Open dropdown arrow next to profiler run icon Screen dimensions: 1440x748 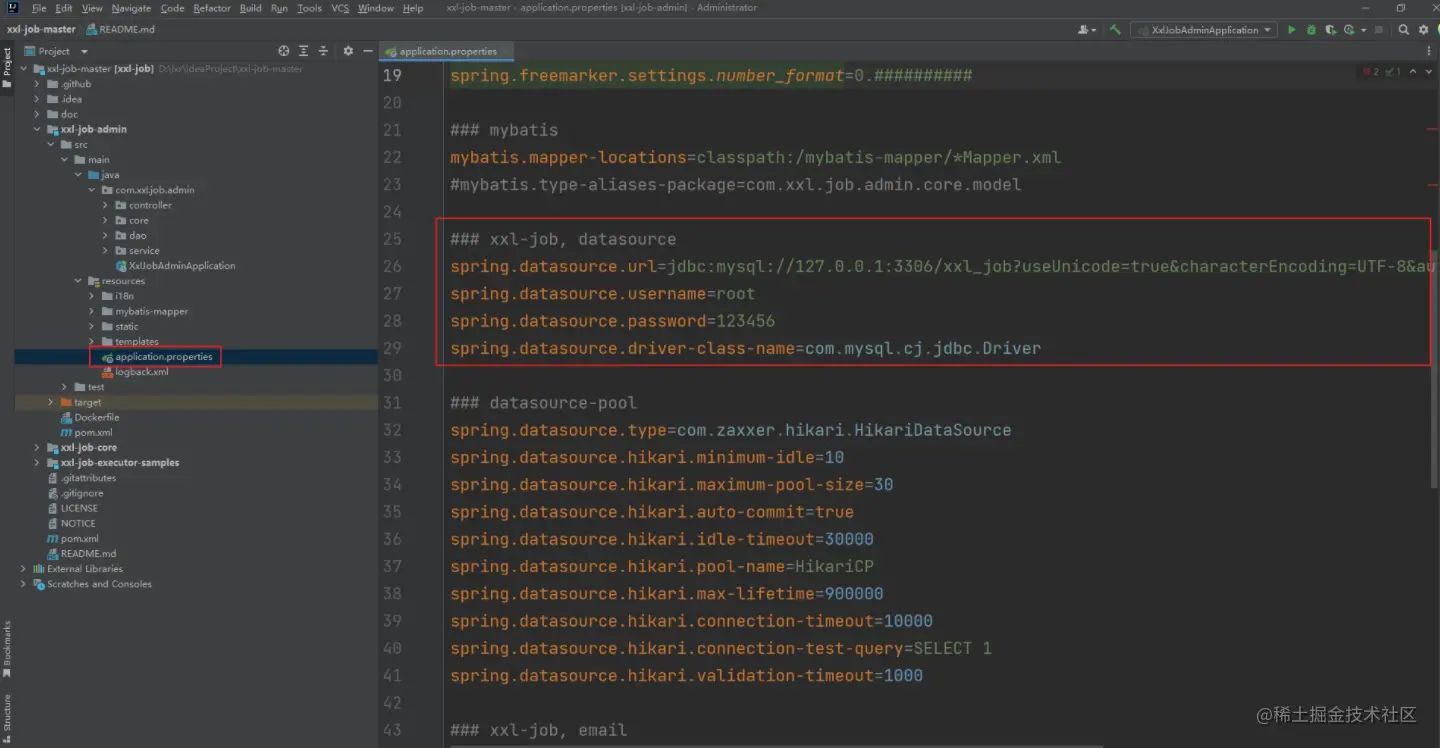point(1363,30)
